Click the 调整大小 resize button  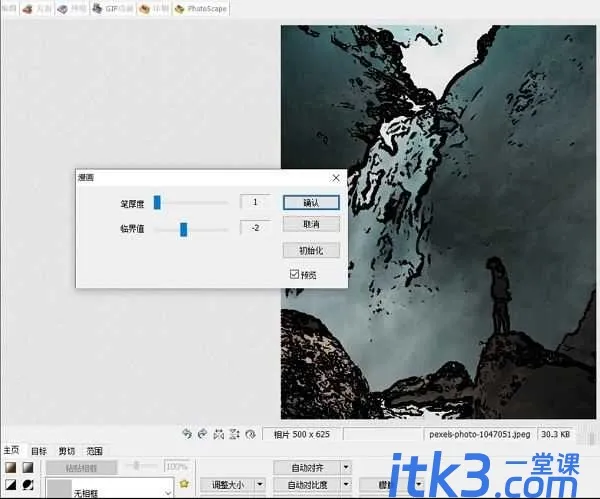pos(228,485)
